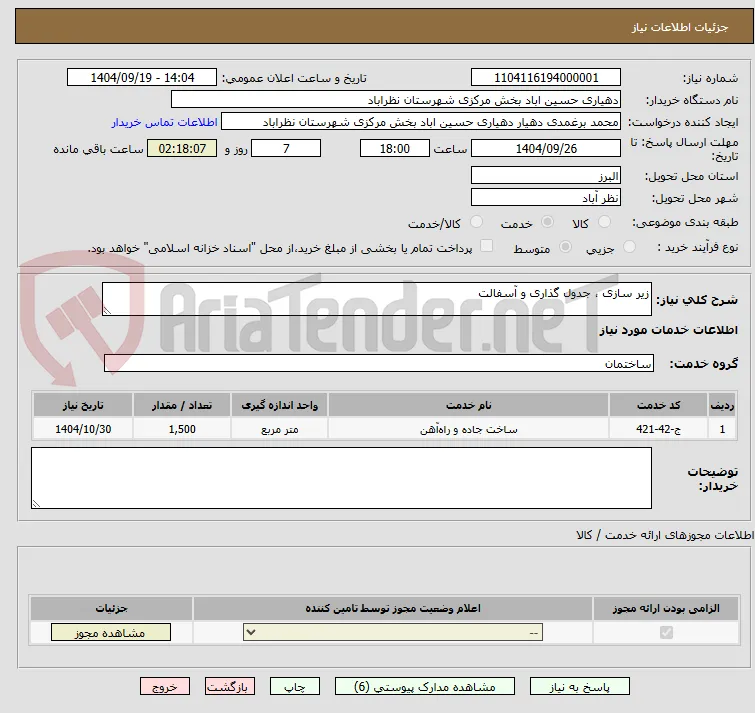Image resolution: width=755 pixels, height=713 pixels.
Task: Click the جزئیات اطلاعات نیاز page title
Action: coord(680,27)
